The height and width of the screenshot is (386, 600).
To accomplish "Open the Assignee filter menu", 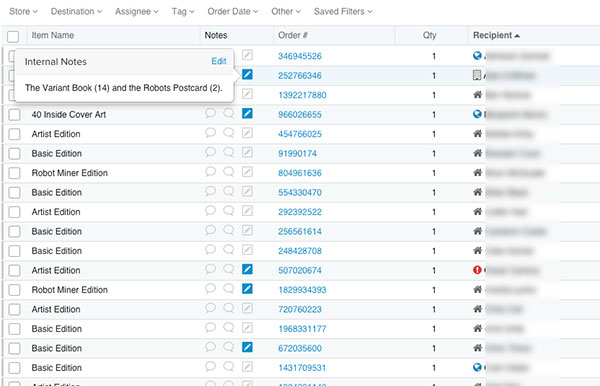I will click(x=137, y=11).
